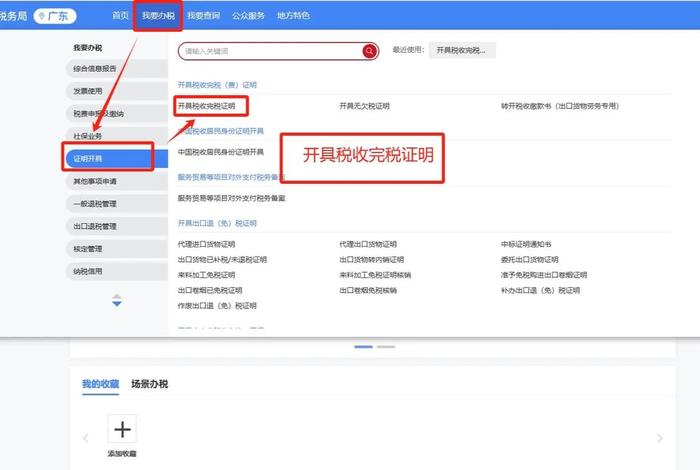Viewport: 700px width, 470px height.
Task: Click the sidebar up arrow
Action: pyautogui.click(x=117, y=297)
